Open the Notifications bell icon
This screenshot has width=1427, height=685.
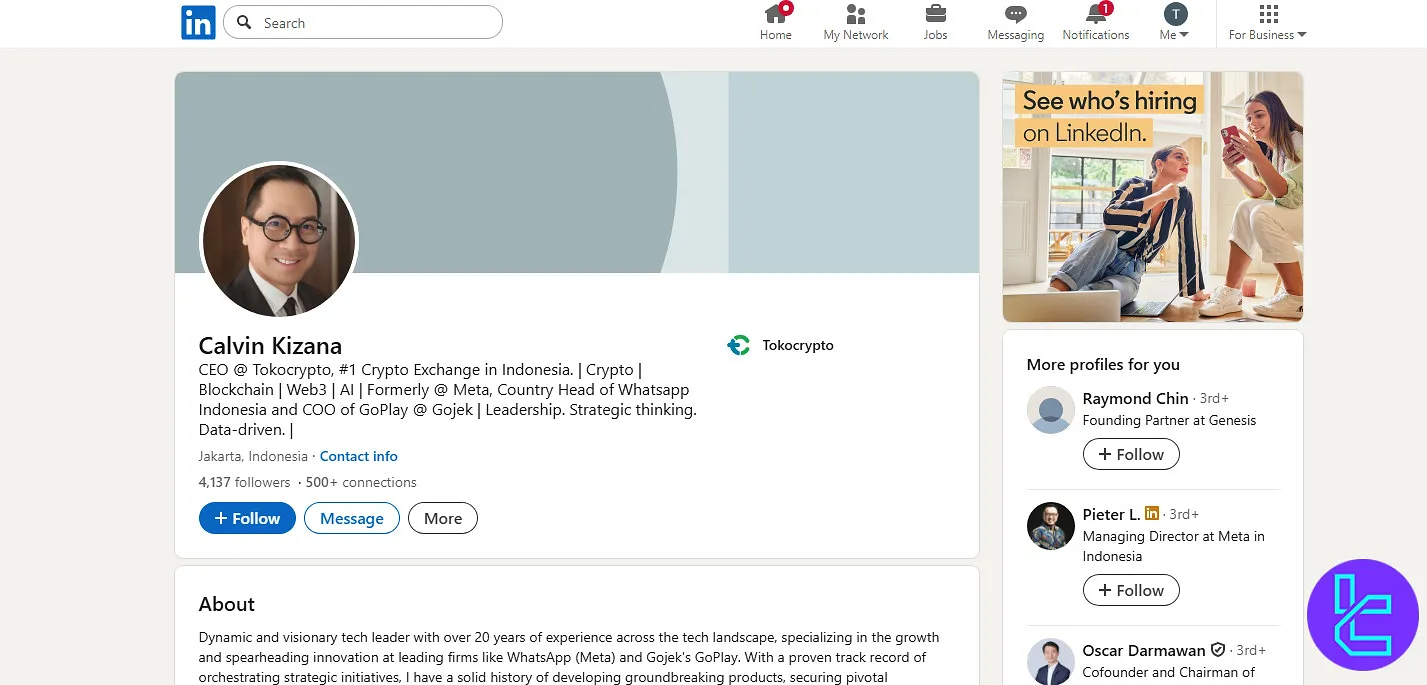tap(1096, 13)
